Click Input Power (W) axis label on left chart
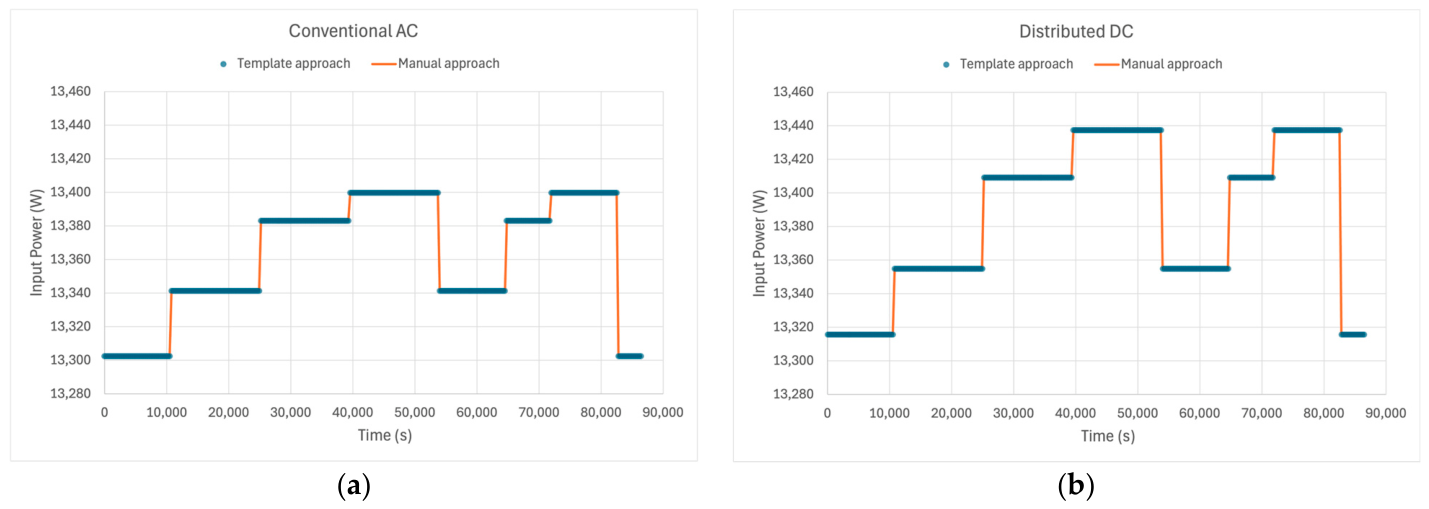This screenshot has height=509, width=1429. pyautogui.click(x=37, y=242)
